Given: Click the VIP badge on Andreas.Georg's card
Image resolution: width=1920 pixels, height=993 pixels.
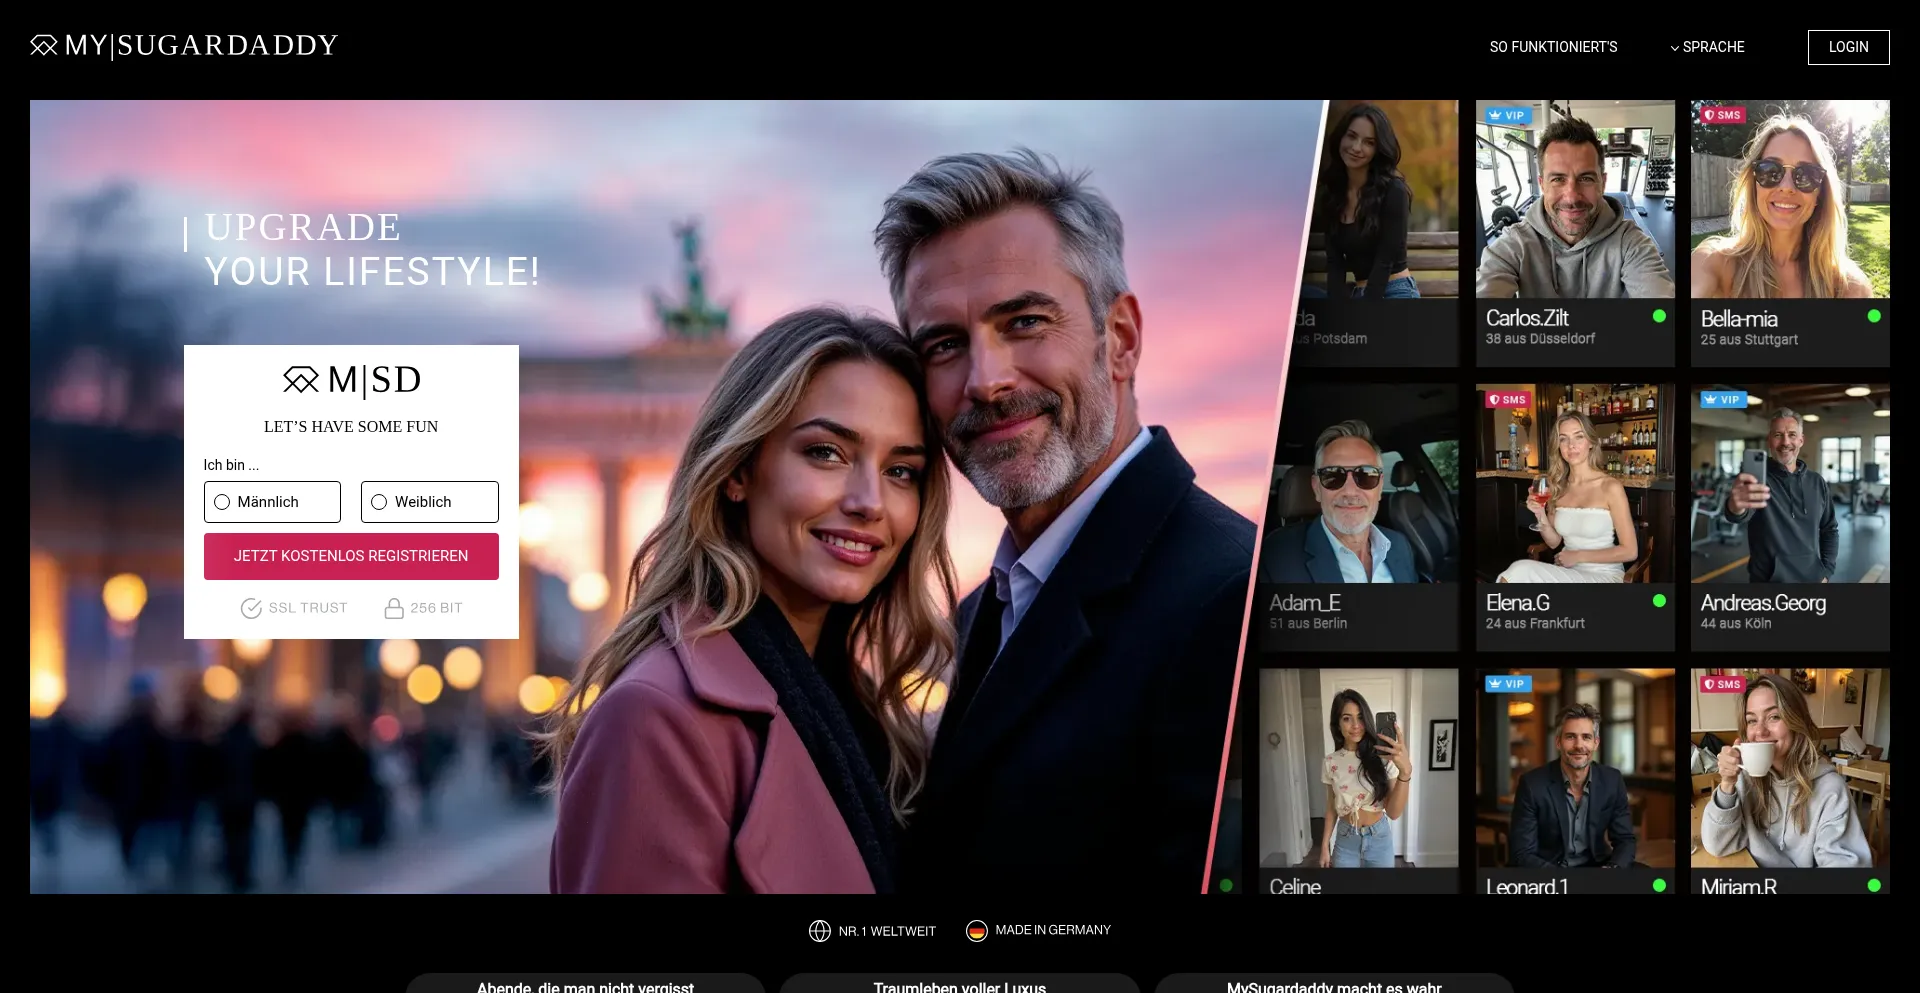Looking at the screenshot, I should click(x=1722, y=400).
